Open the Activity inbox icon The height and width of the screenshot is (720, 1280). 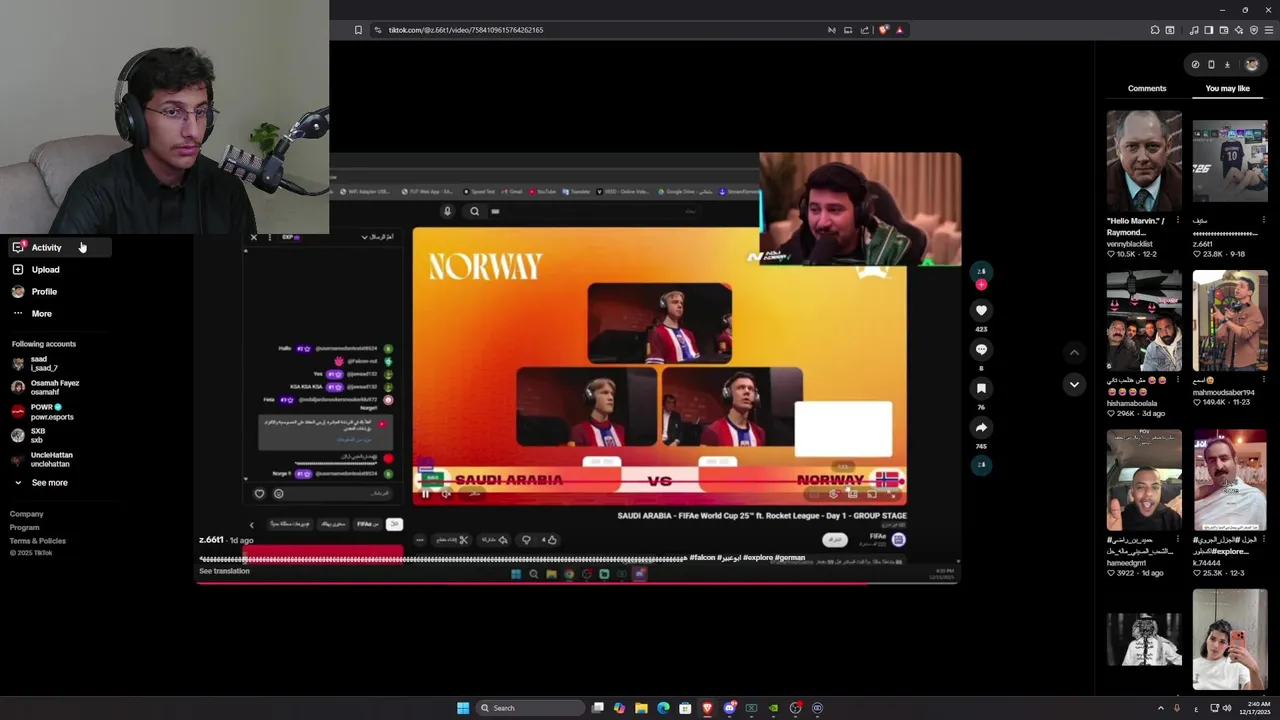click(18, 247)
